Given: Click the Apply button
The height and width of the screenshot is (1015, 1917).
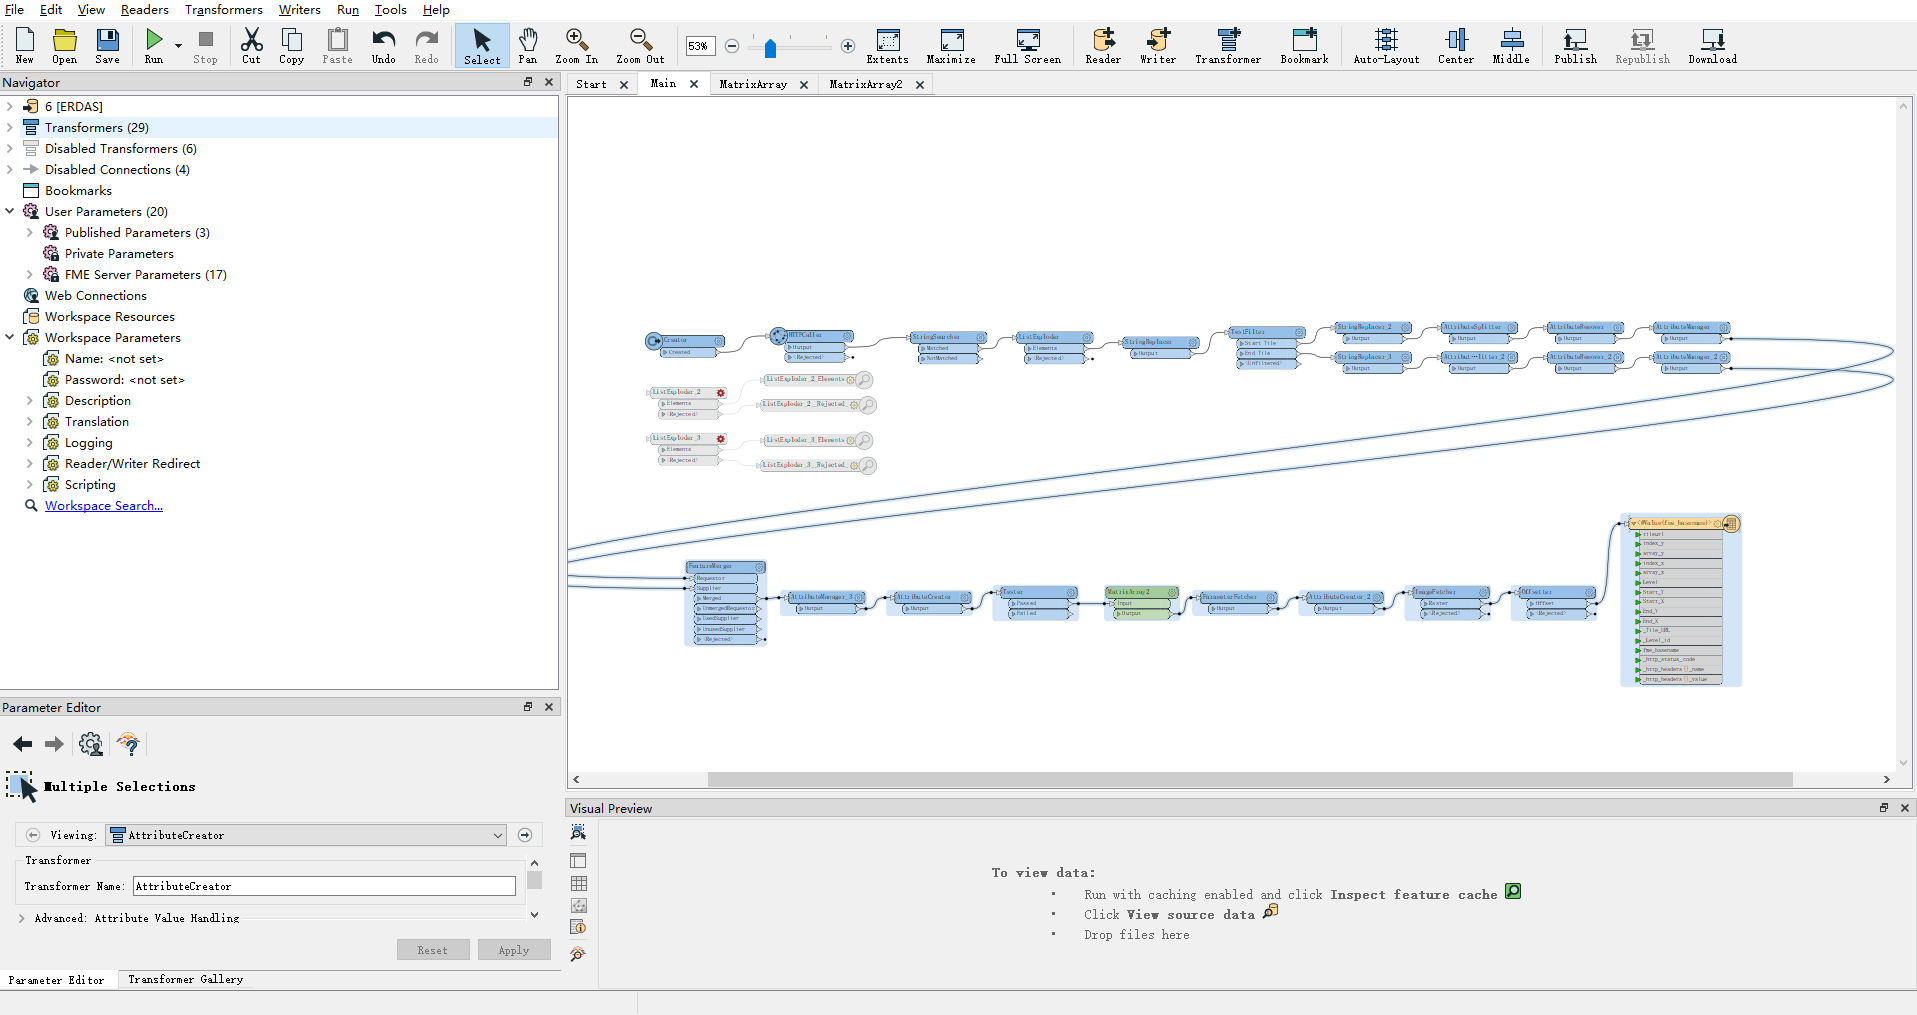Looking at the screenshot, I should [x=514, y=950].
